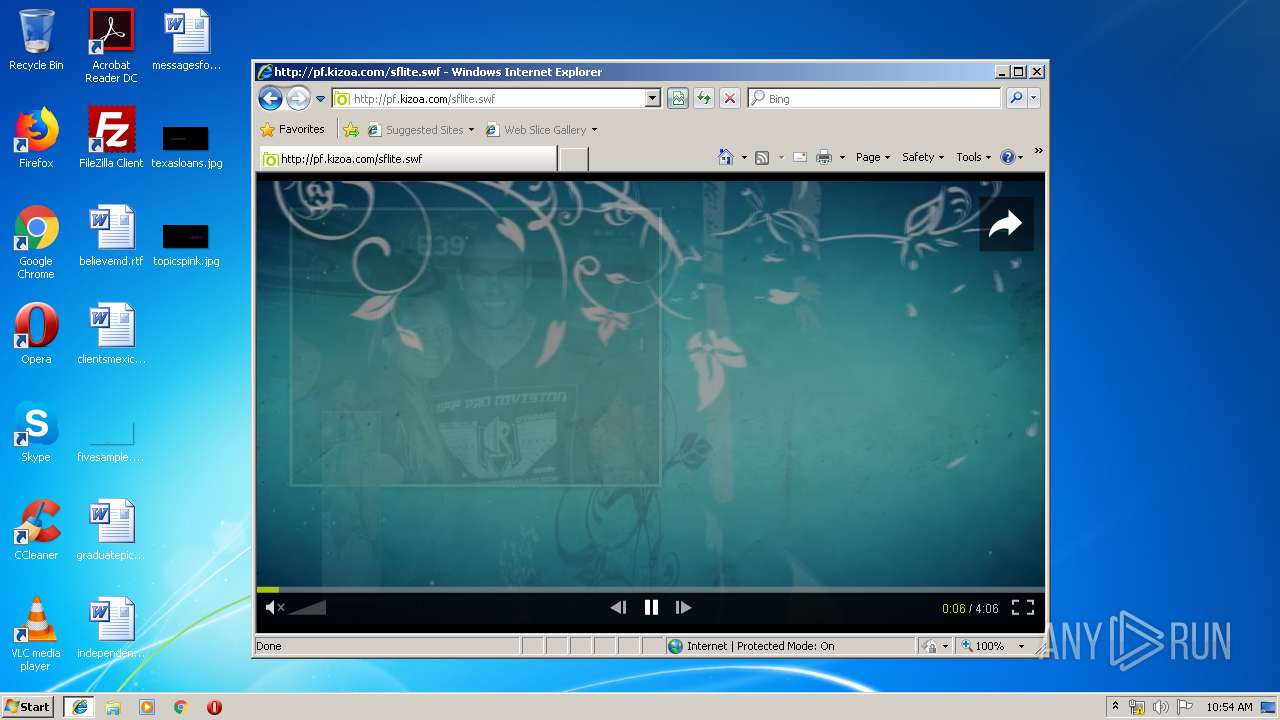Go forward with the browser Forward button
This screenshot has width=1280, height=720.
(x=298, y=98)
